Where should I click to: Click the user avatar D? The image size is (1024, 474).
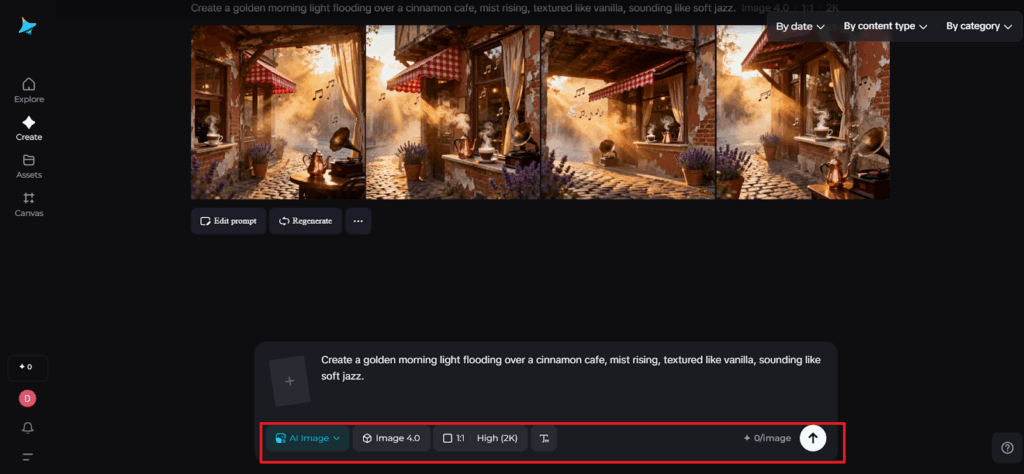[x=28, y=398]
